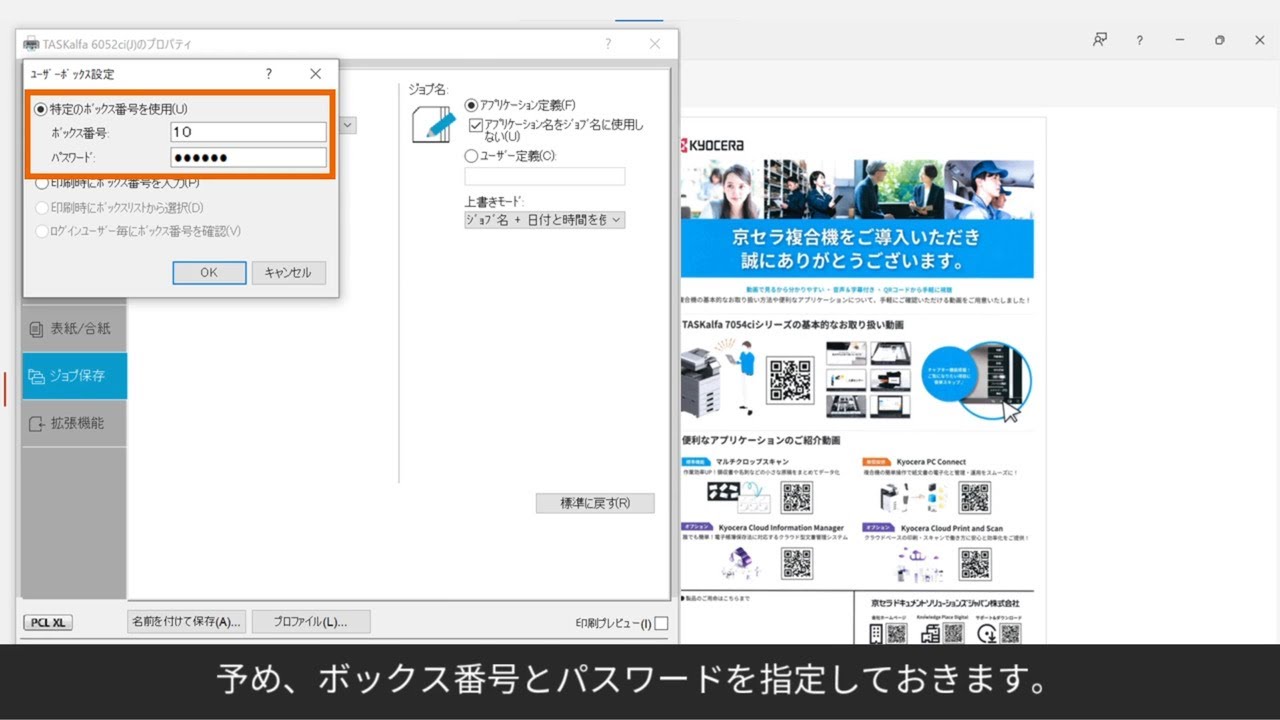The height and width of the screenshot is (720, 1280).
Task: Click the ? help button in the properties title bar
Action: [x=608, y=44]
